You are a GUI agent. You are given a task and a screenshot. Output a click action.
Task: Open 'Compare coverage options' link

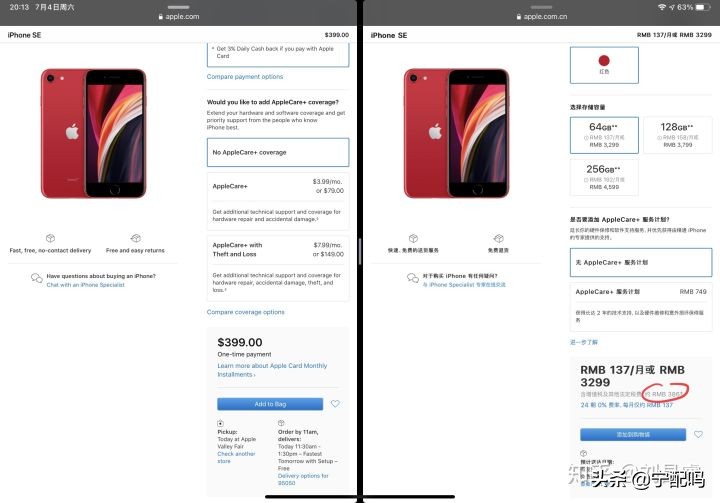click(x=246, y=312)
